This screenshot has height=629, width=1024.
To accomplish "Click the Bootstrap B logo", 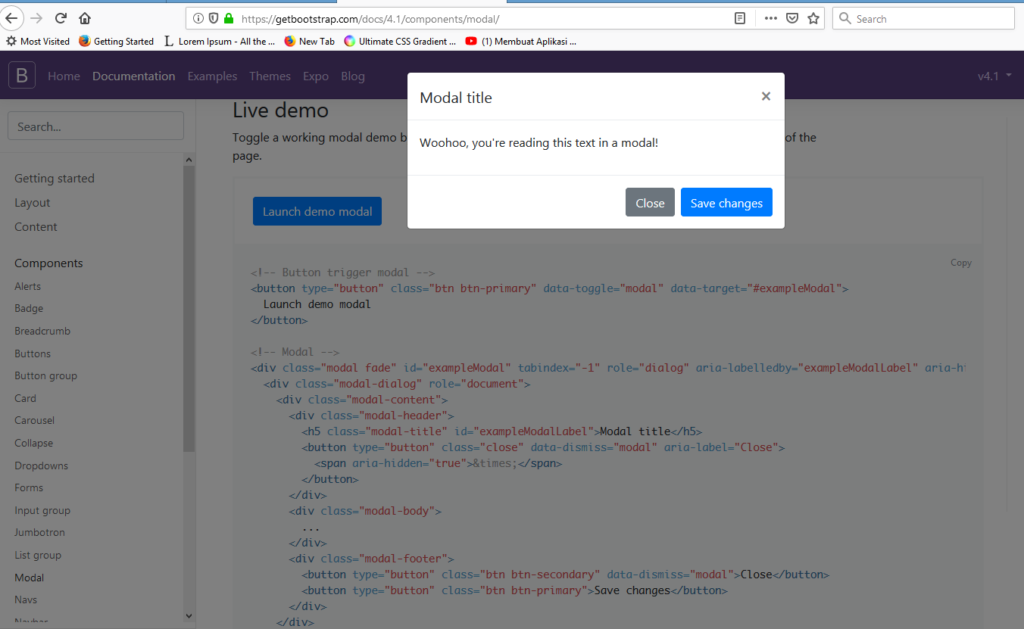I will (22, 76).
